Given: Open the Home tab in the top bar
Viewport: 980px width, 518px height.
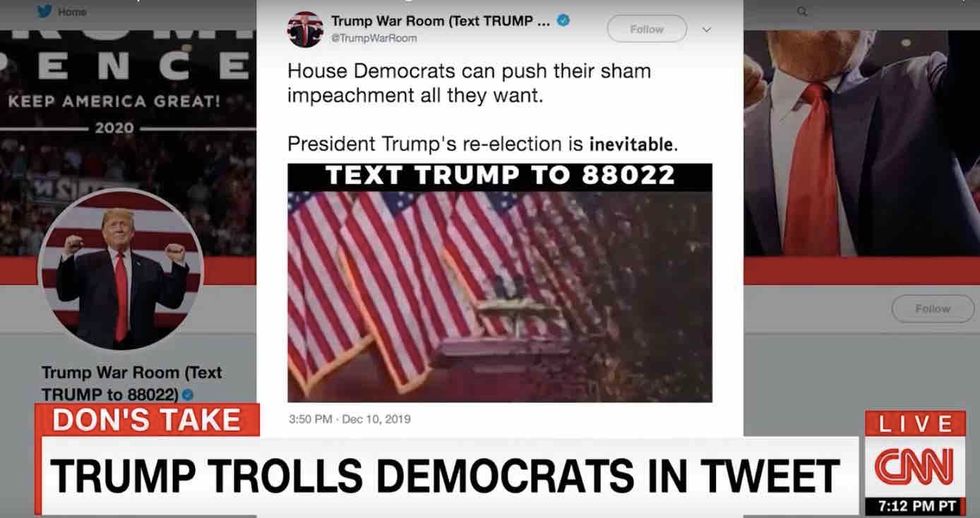Looking at the screenshot, I should (x=72, y=12).
